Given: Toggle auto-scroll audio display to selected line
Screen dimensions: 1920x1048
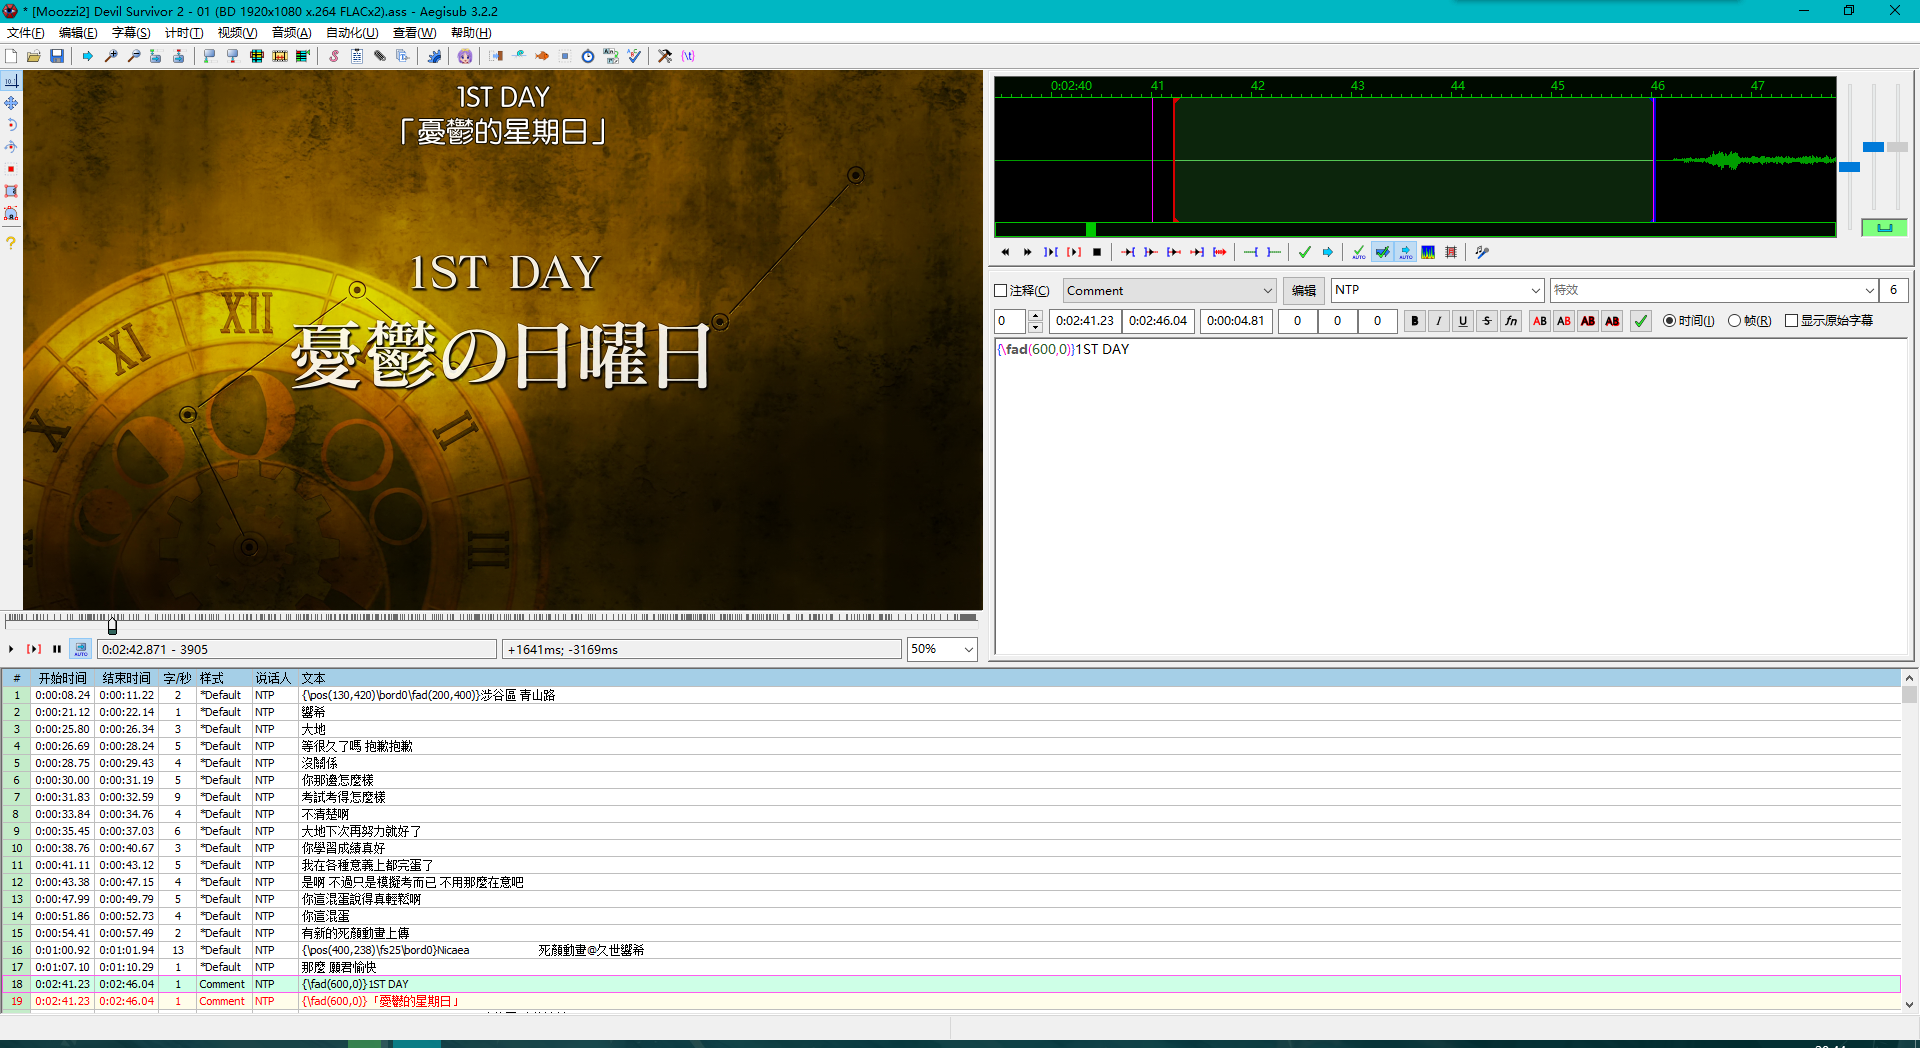Looking at the screenshot, I should [1405, 252].
